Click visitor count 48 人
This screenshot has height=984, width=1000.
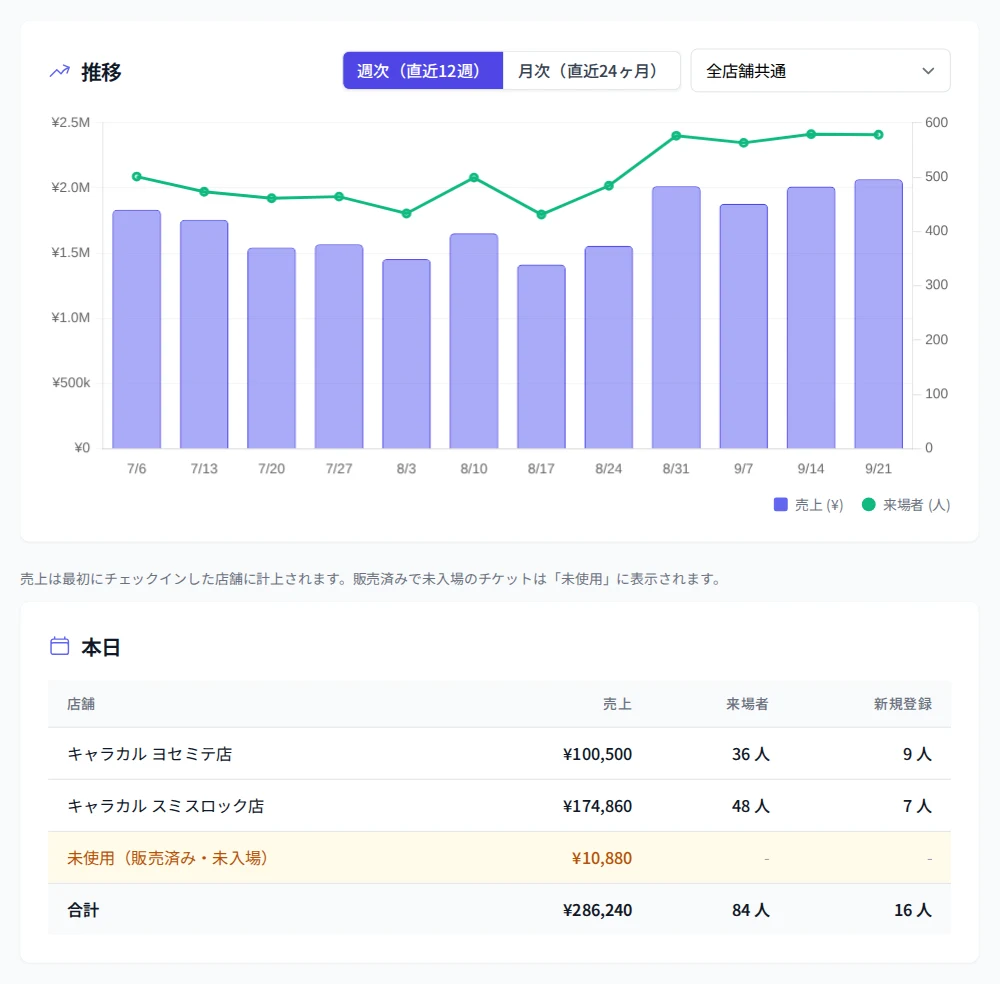(x=751, y=805)
